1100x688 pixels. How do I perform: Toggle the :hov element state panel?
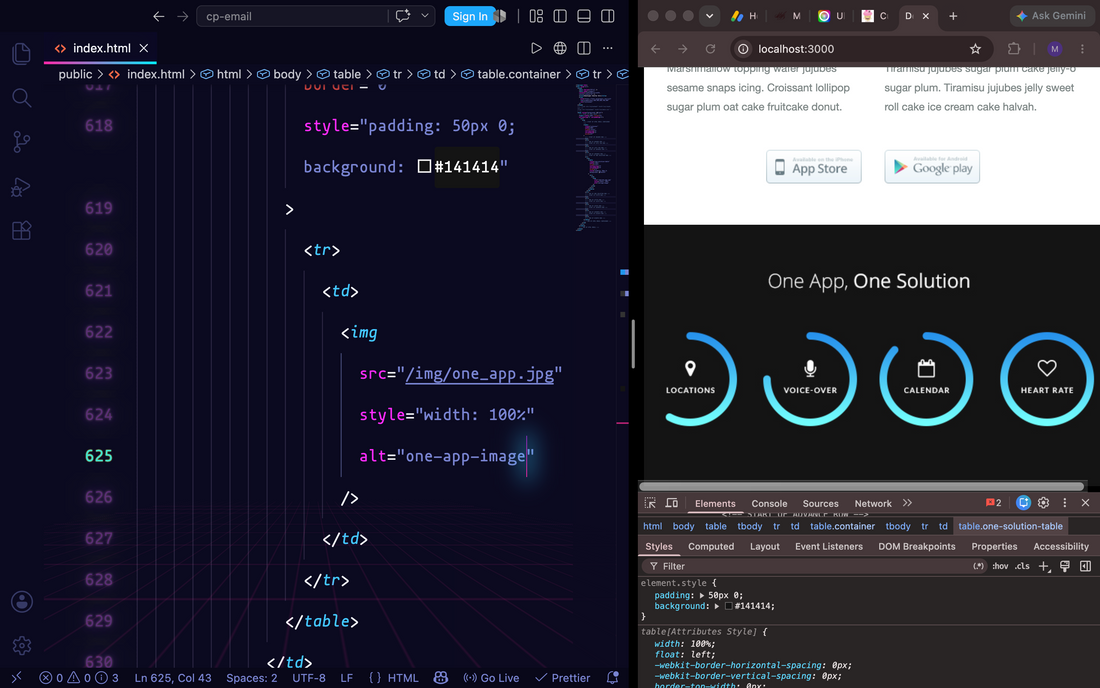pos(1000,566)
